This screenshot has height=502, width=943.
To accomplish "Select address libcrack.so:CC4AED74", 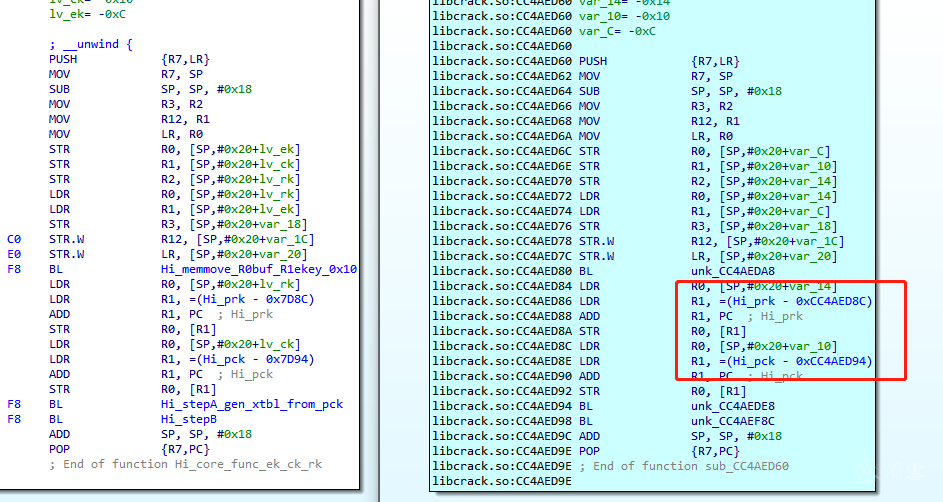I will tap(502, 212).
